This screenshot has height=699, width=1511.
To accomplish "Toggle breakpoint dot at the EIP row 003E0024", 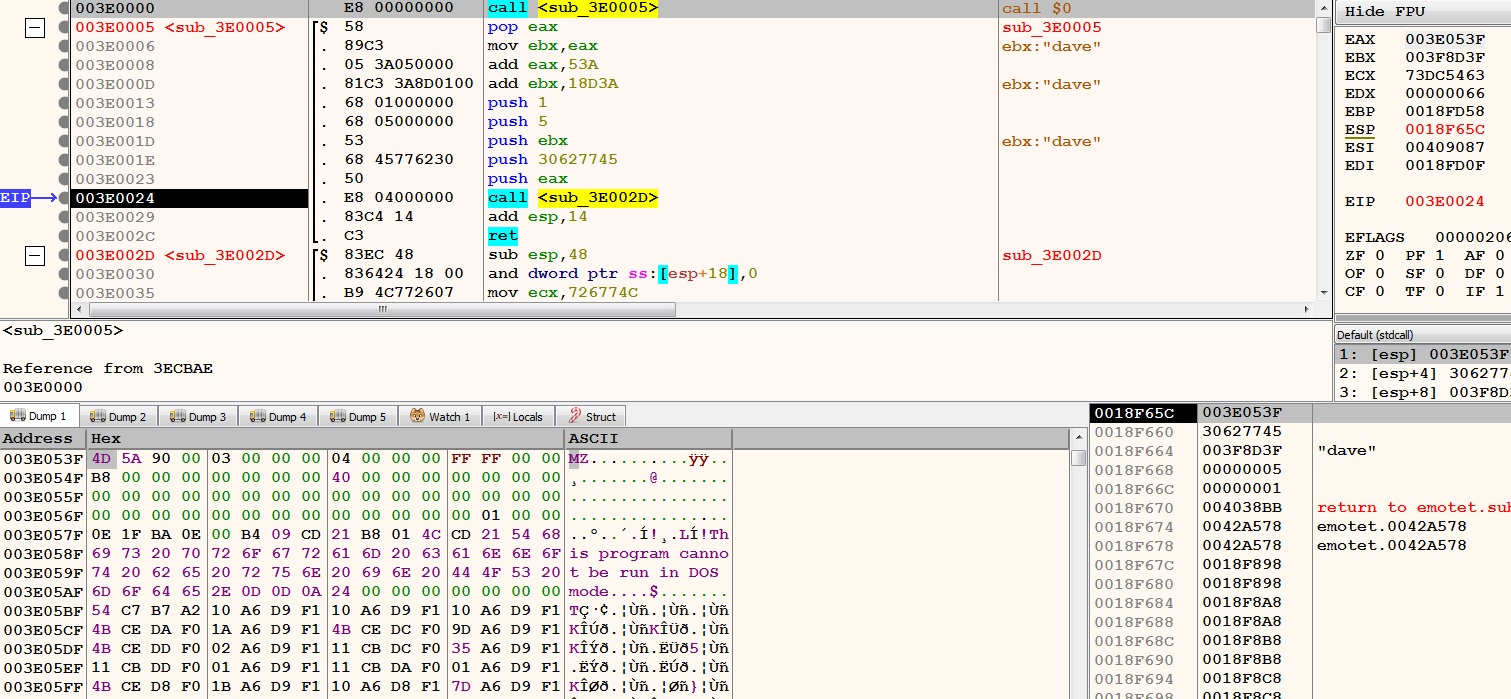I will tap(64, 198).
